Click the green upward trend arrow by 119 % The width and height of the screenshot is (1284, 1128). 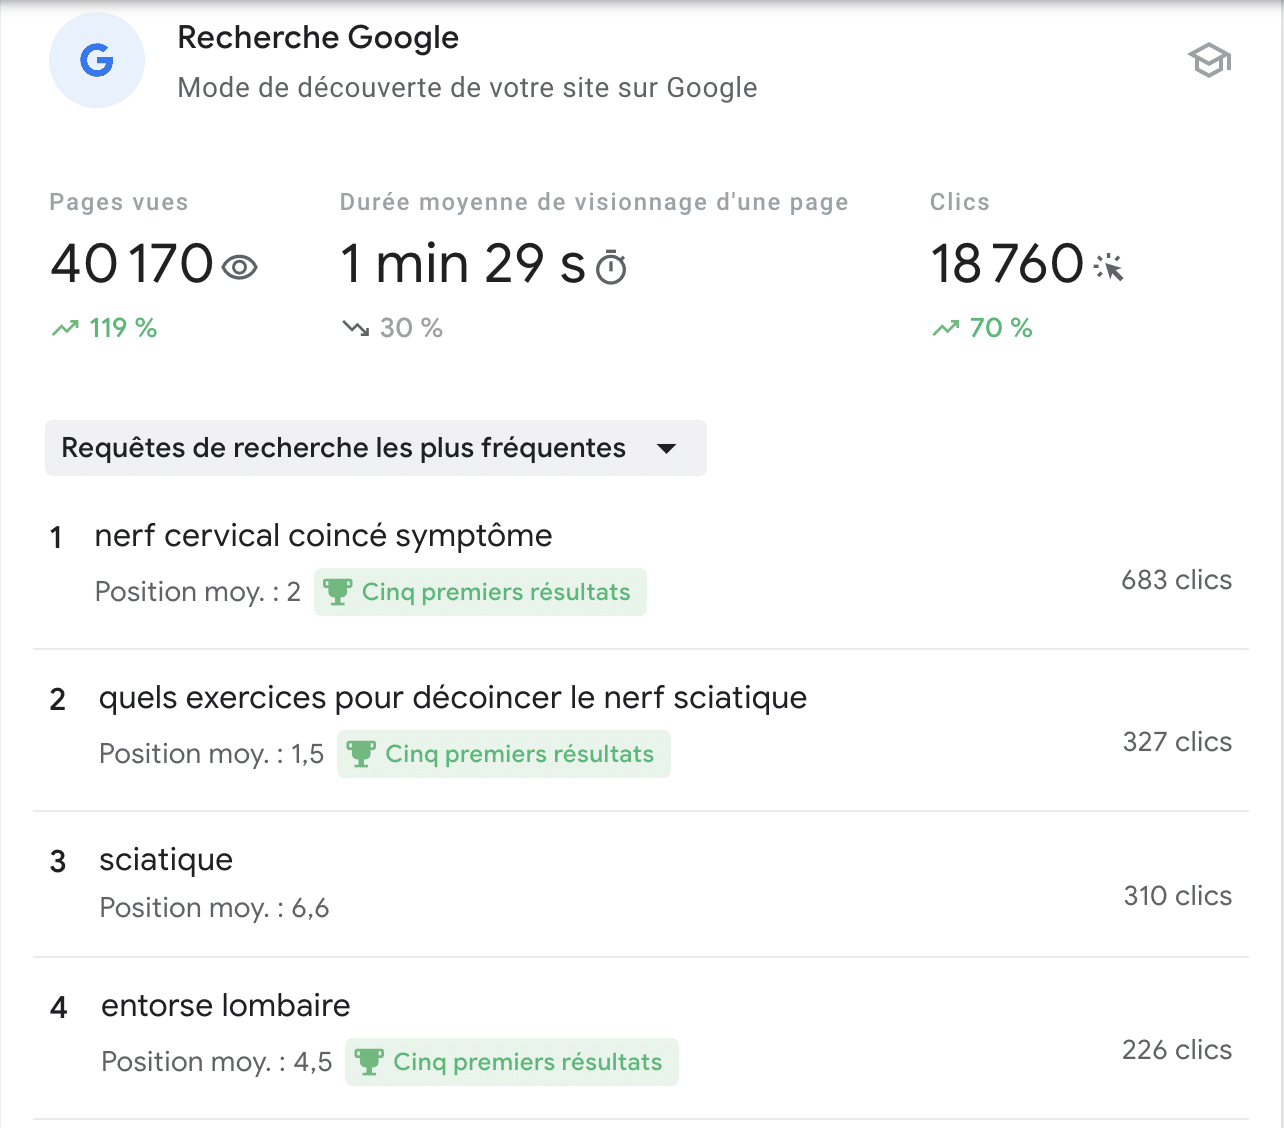point(66,328)
